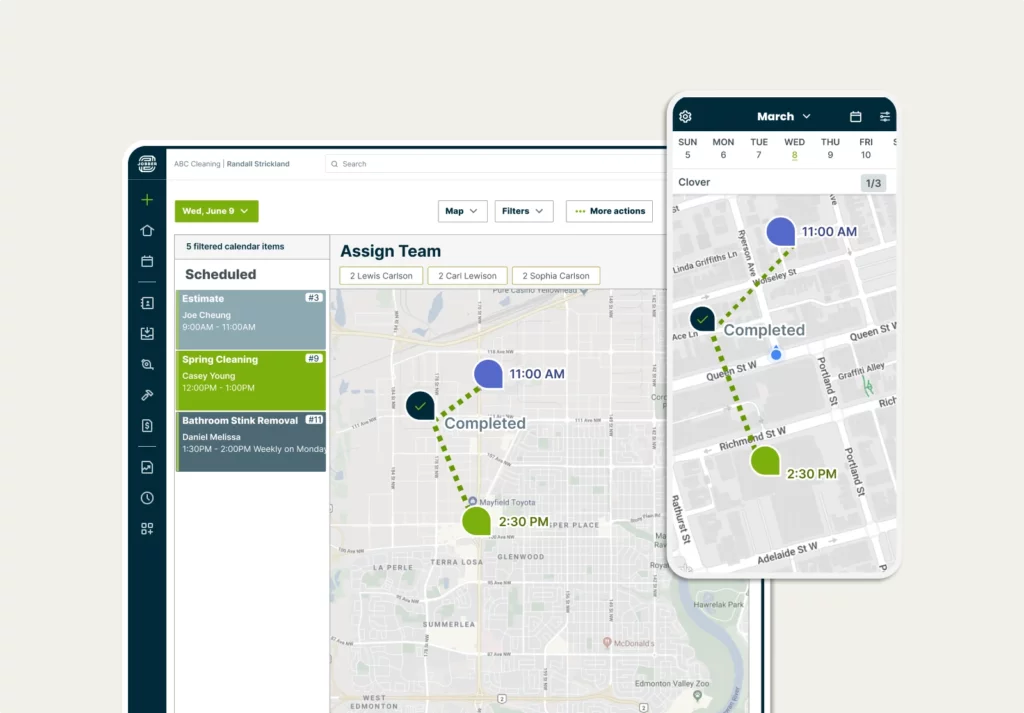Expand the Filters dropdown
The height and width of the screenshot is (713, 1024).
524,211
